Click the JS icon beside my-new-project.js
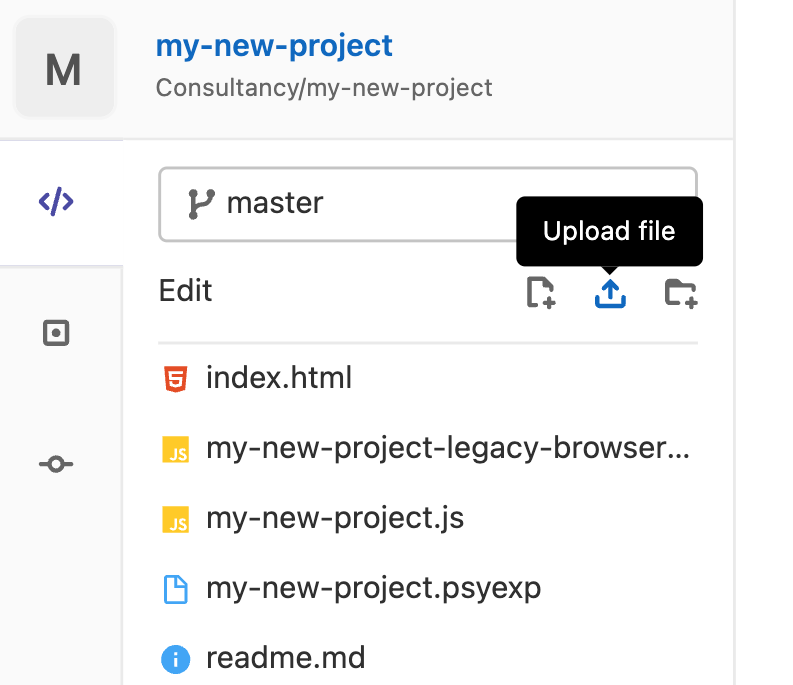Image resolution: width=793 pixels, height=685 pixels. click(x=175, y=520)
